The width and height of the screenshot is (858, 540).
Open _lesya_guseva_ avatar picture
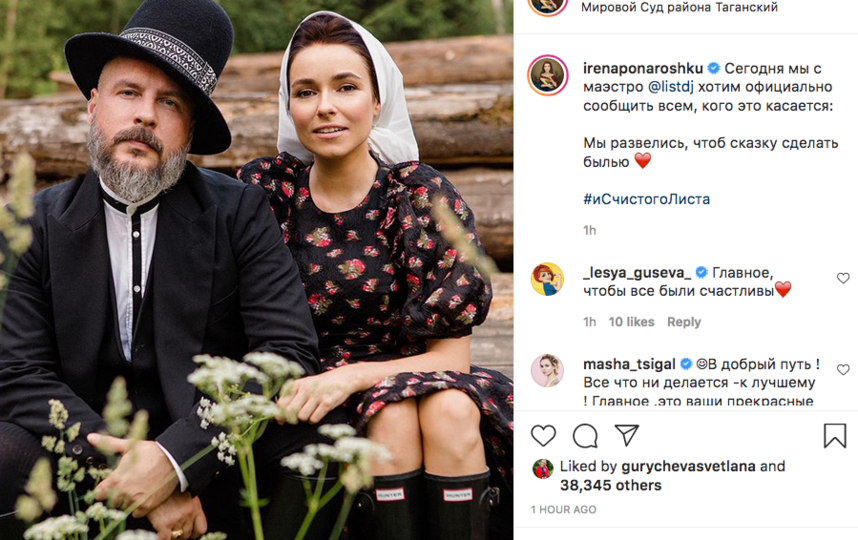(547, 279)
